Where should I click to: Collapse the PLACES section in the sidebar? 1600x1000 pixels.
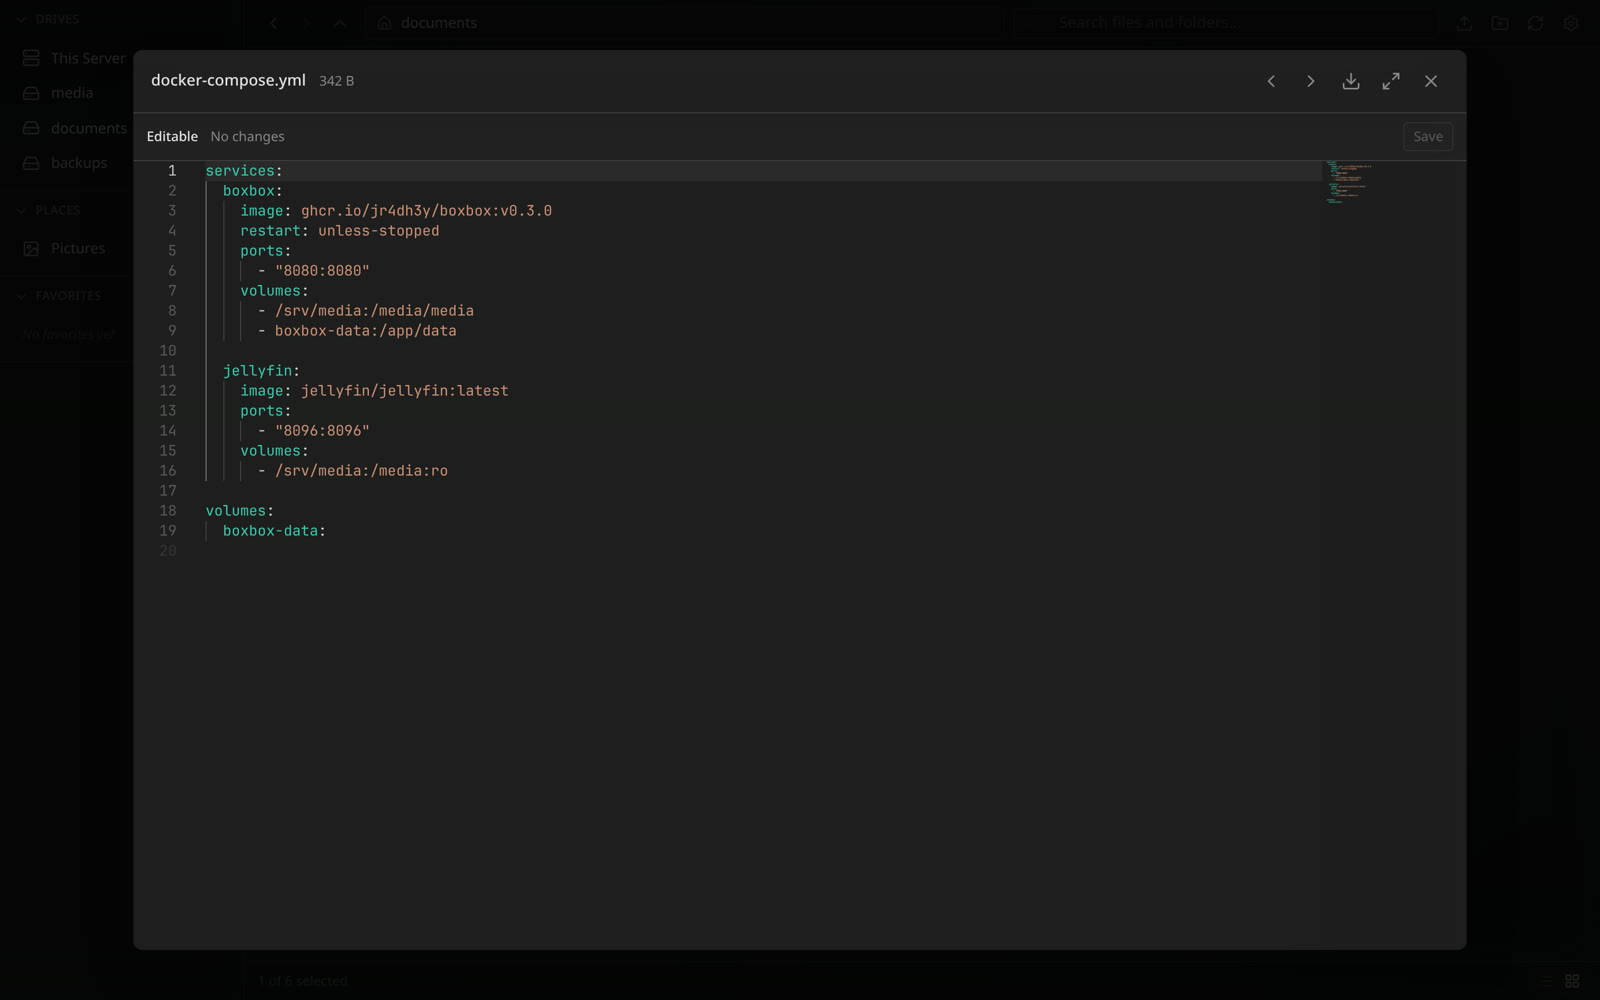point(47,210)
